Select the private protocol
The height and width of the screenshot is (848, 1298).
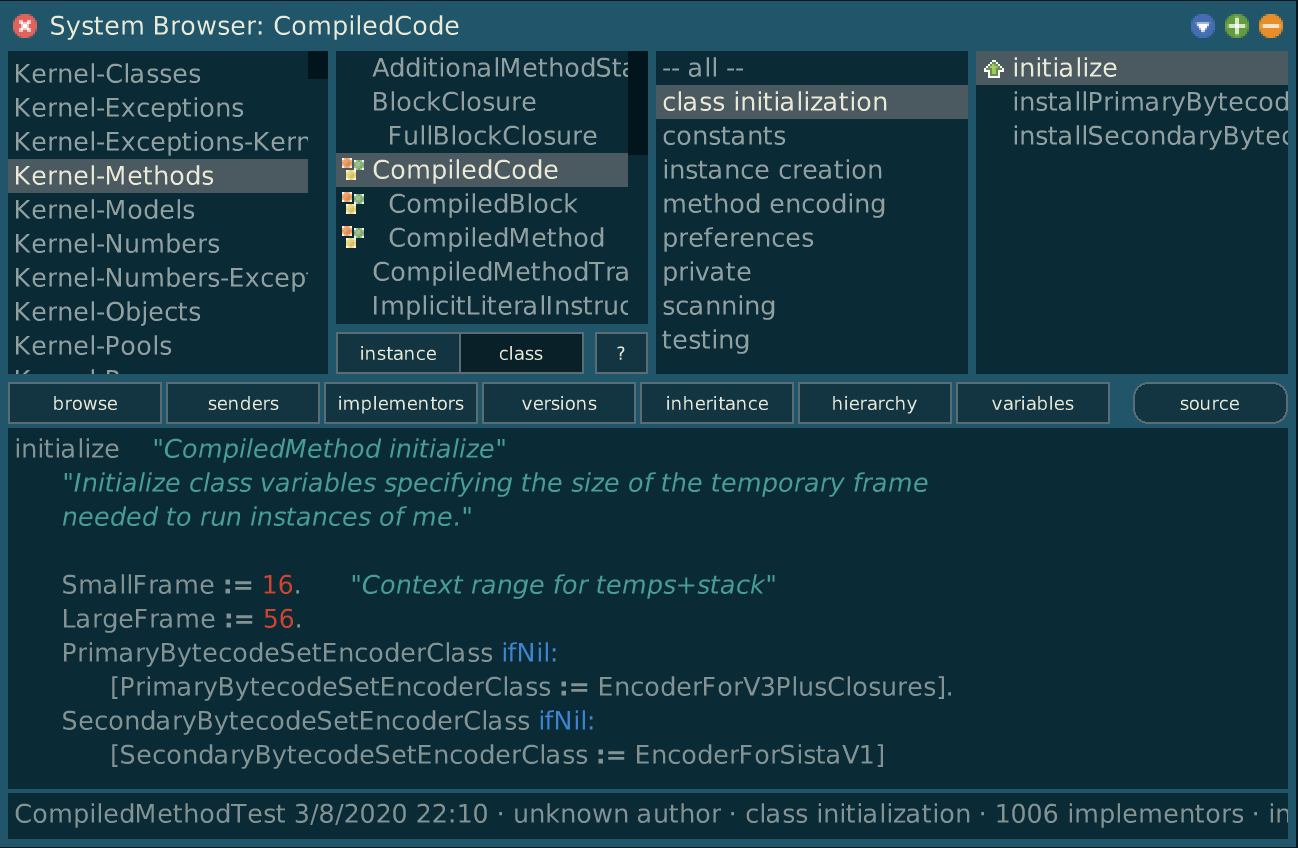pos(812,272)
